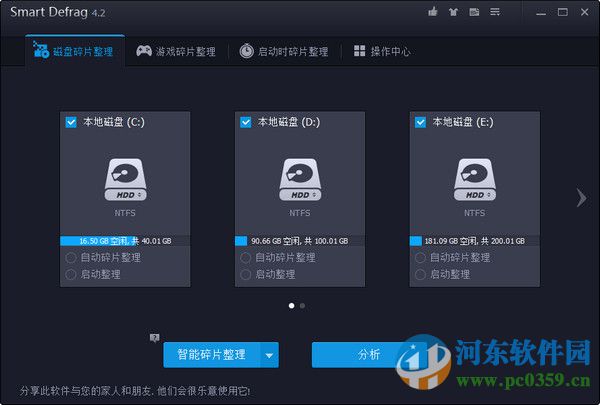Screen dimensions: 600x405
Task: Enable 自动碎片整理 for drive E:
Action: (420, 258)
